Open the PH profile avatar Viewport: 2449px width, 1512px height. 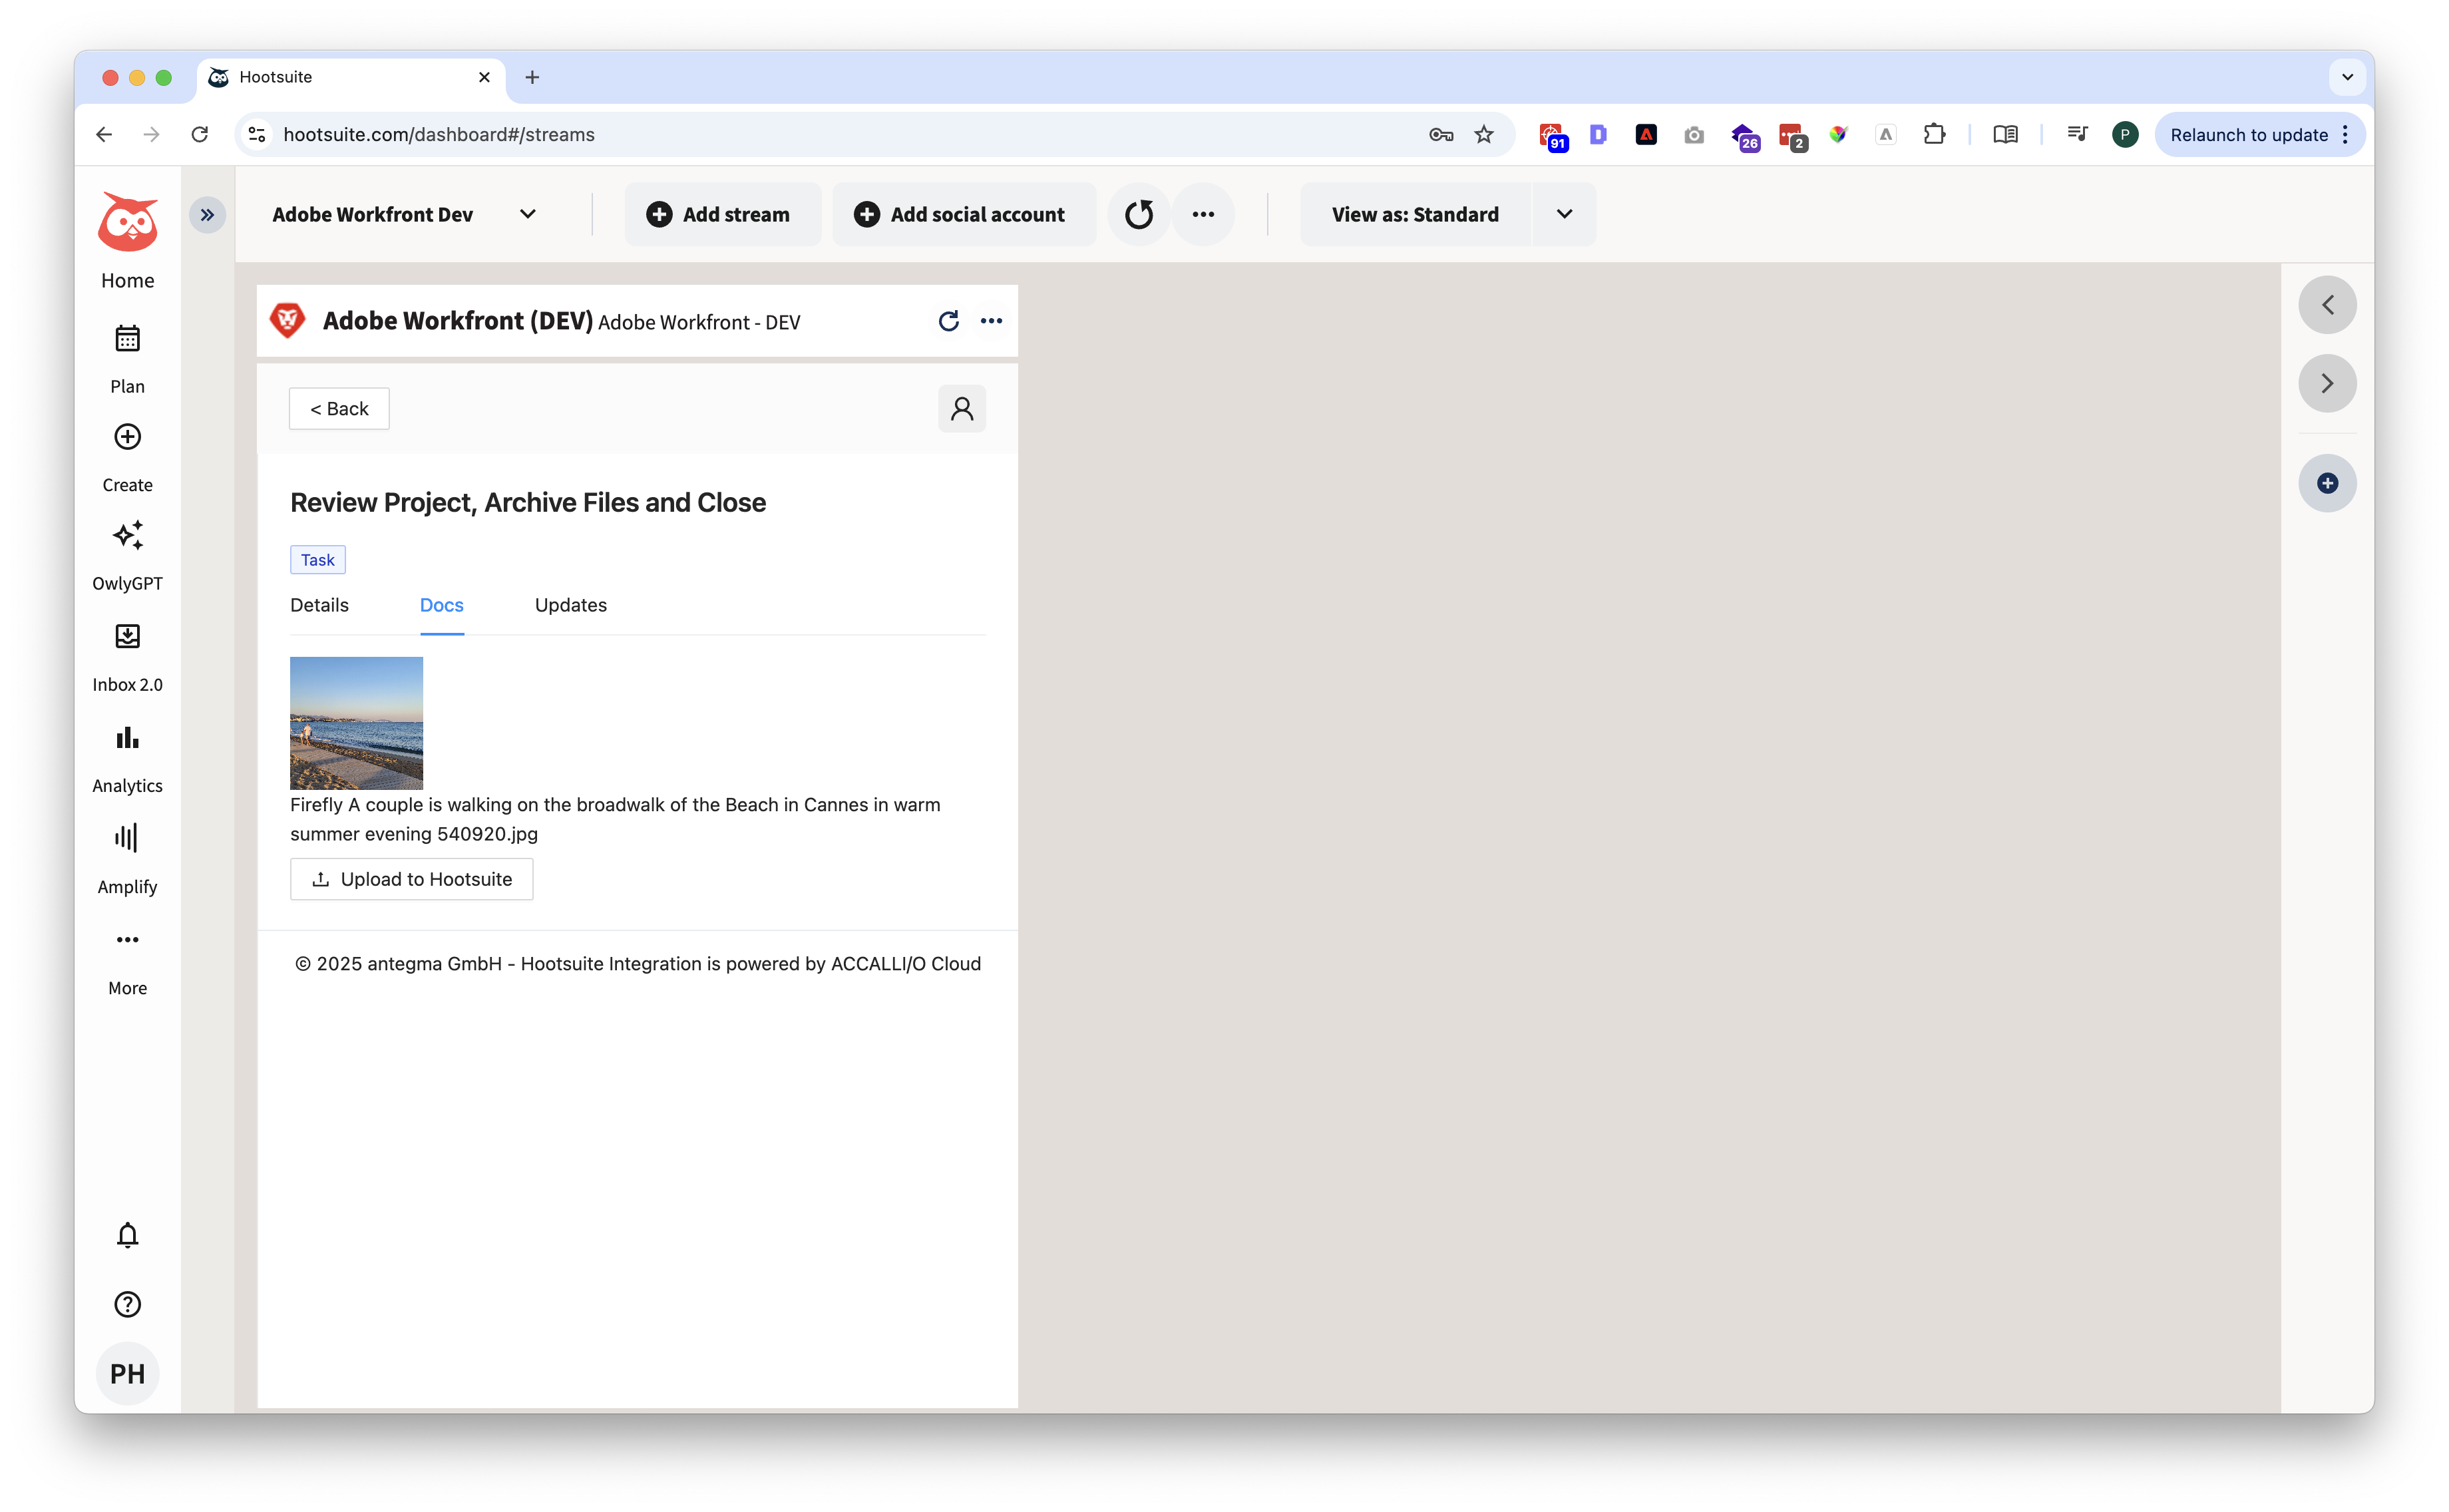click(x=127, y=1374)
